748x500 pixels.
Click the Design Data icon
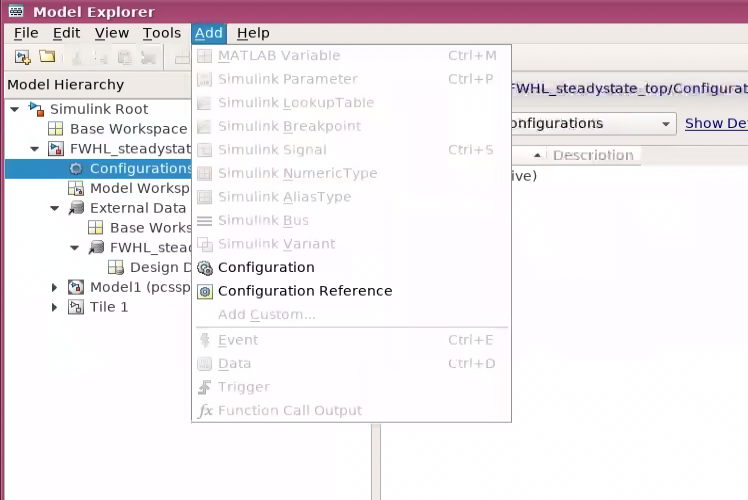coord(115,268)
